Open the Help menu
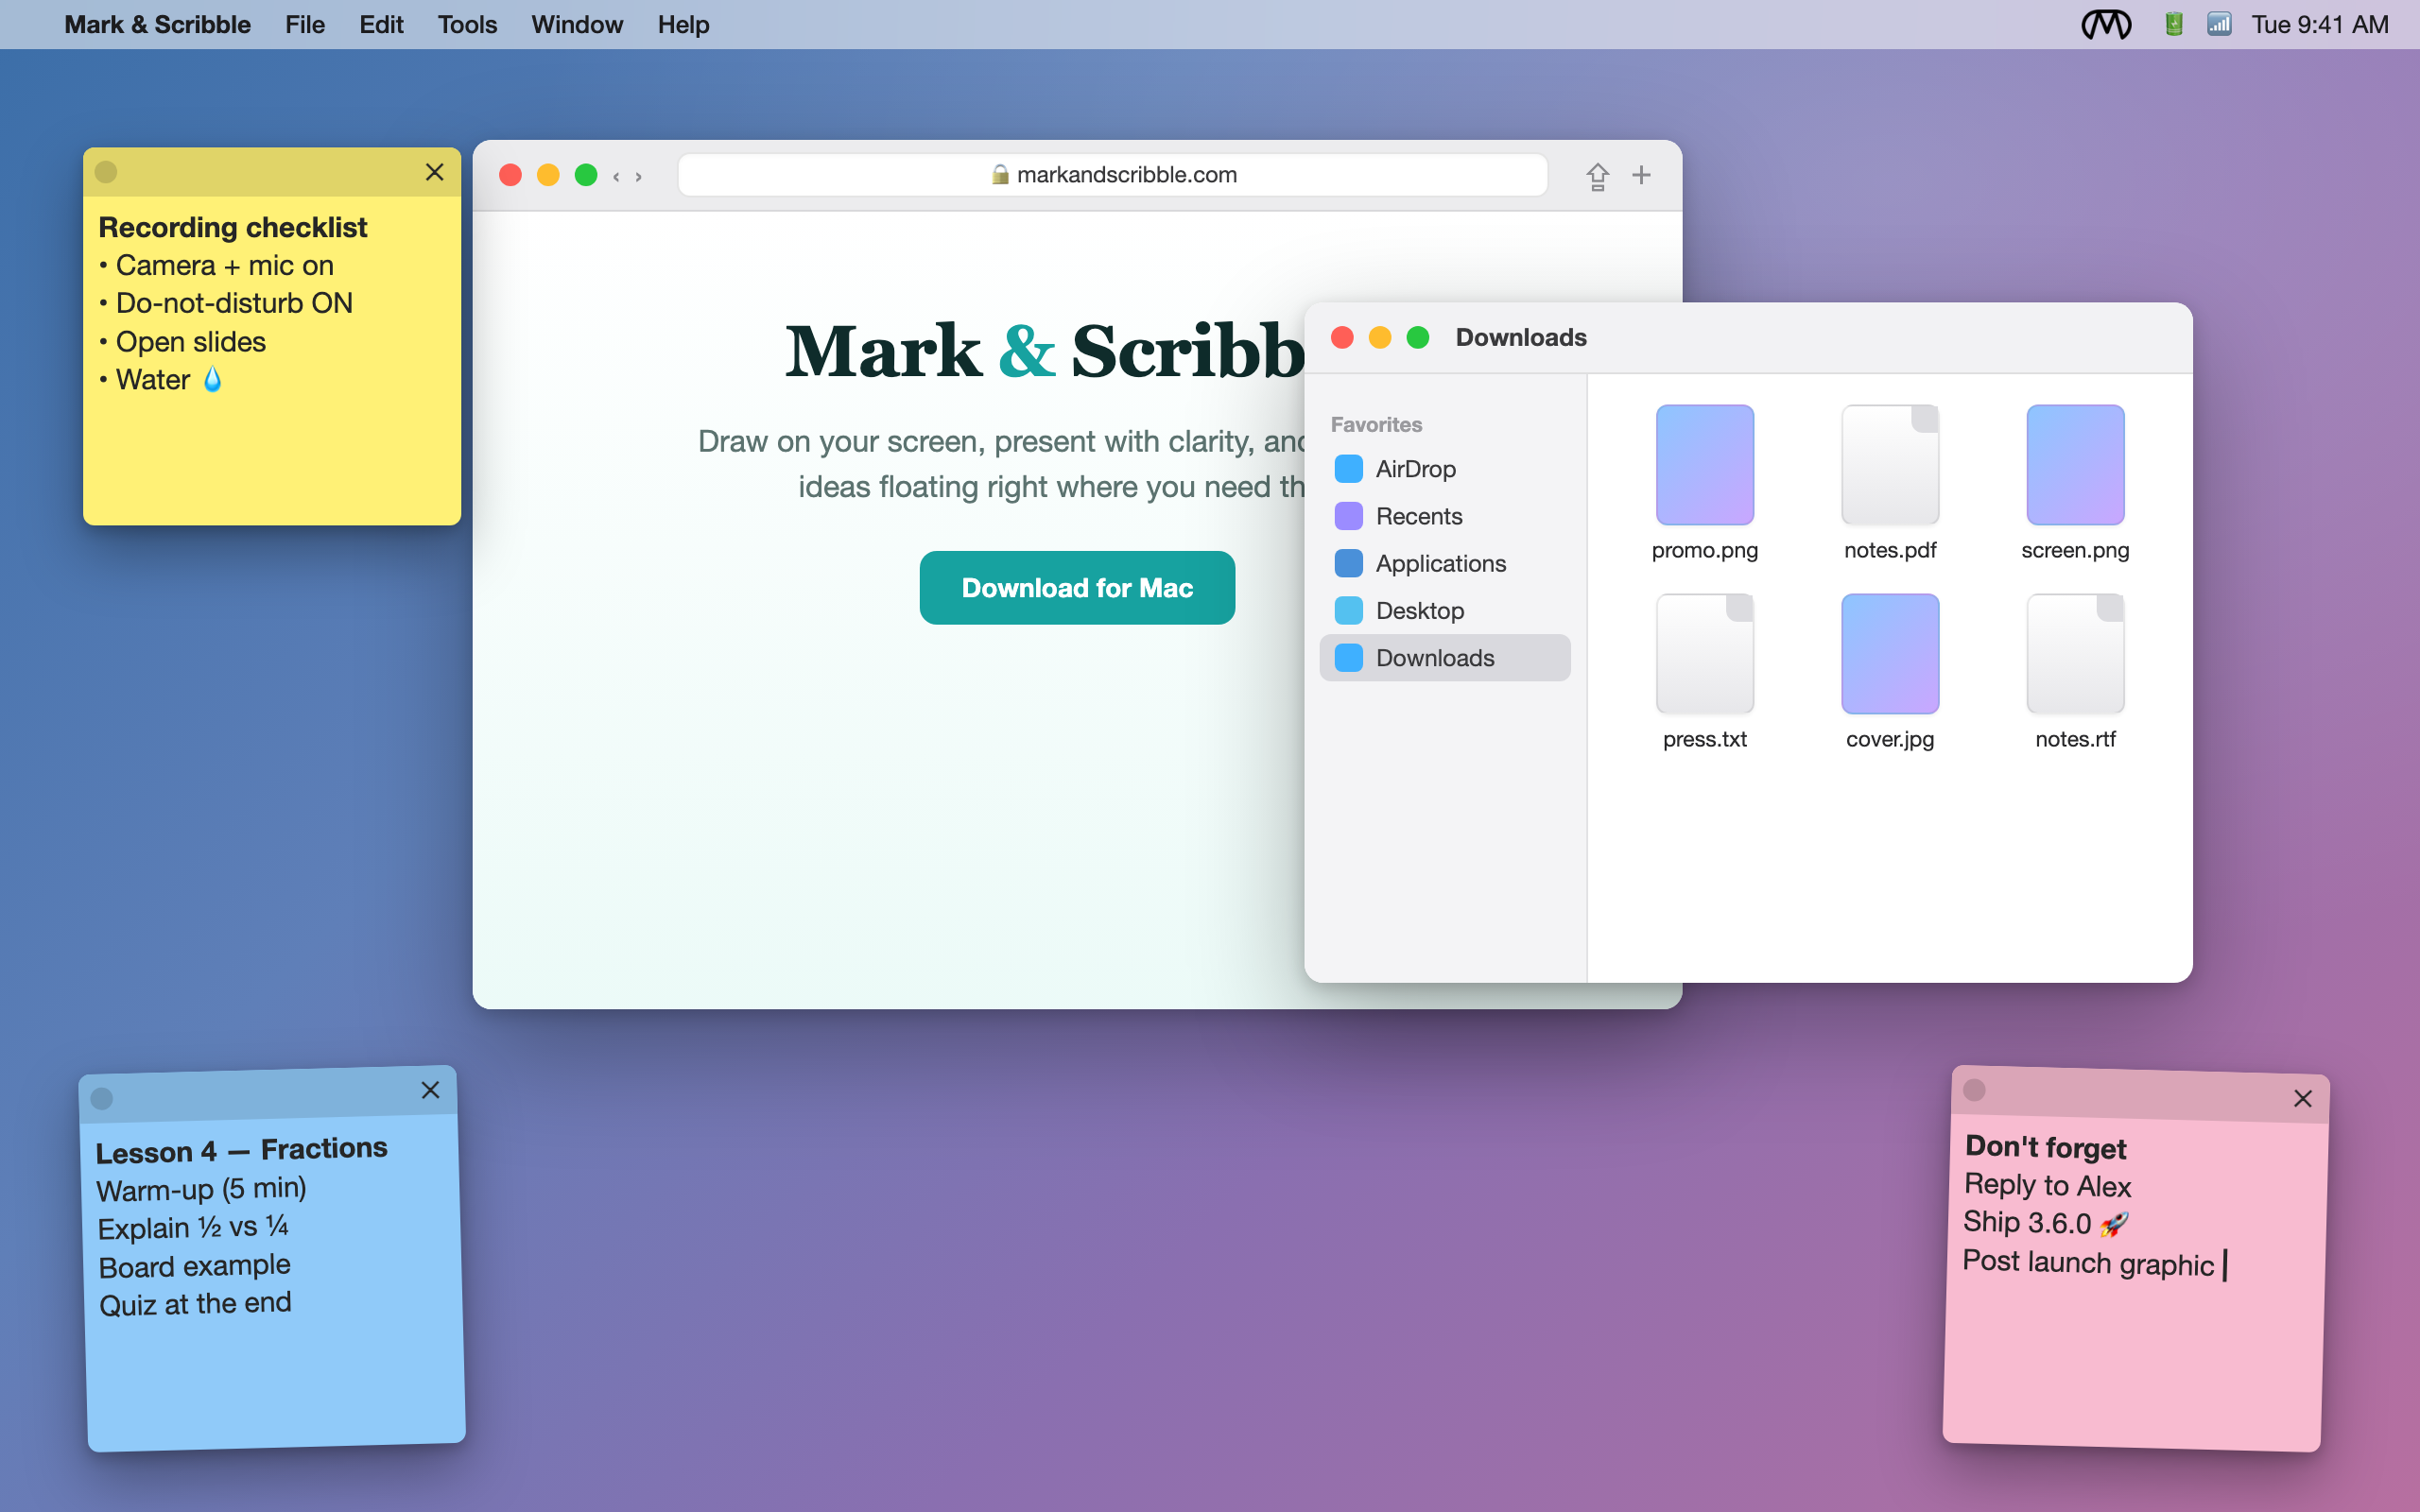The height and width of the screenshot is (1512, 2420). pos(683,24)
